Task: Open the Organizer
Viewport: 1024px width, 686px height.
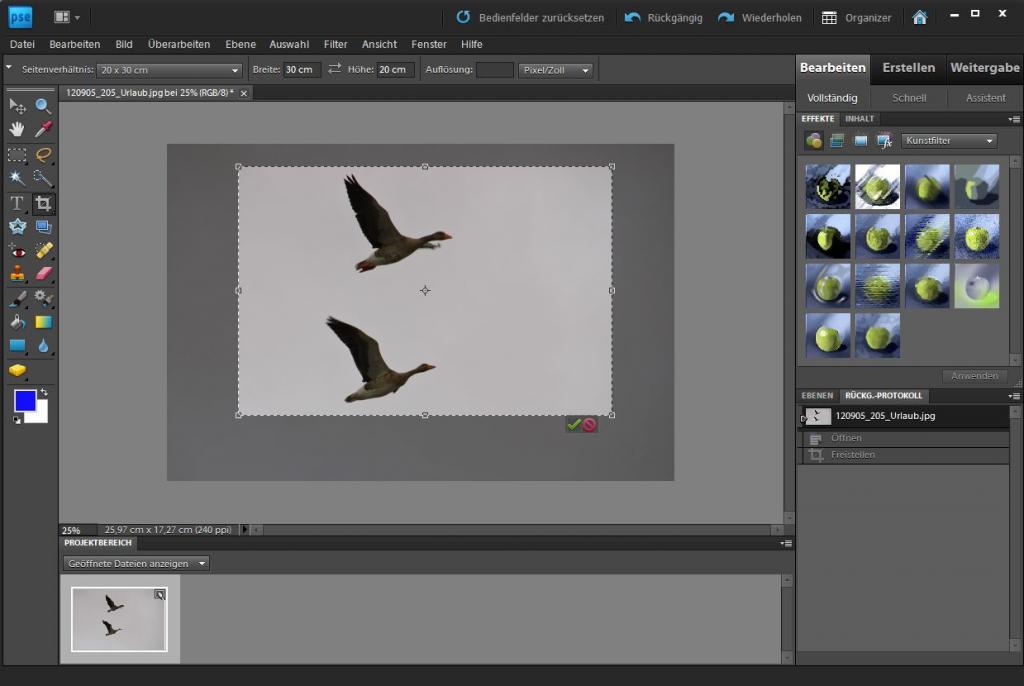Action: (856, 18)
